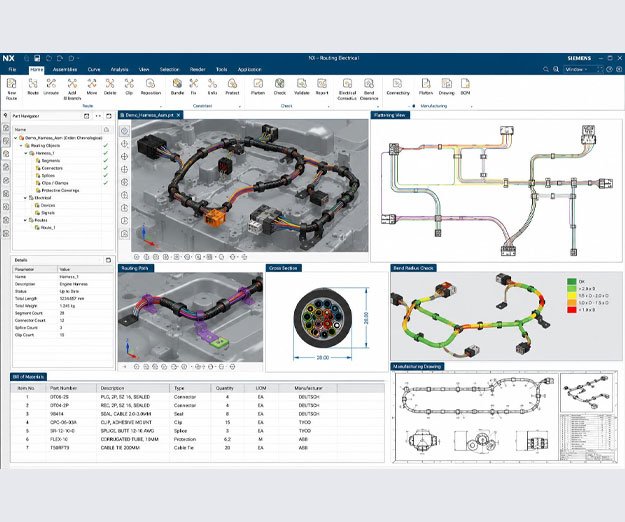The image size is (625, 522).
Task: Open the Application ribbon tab
Action: coord(250,69)
